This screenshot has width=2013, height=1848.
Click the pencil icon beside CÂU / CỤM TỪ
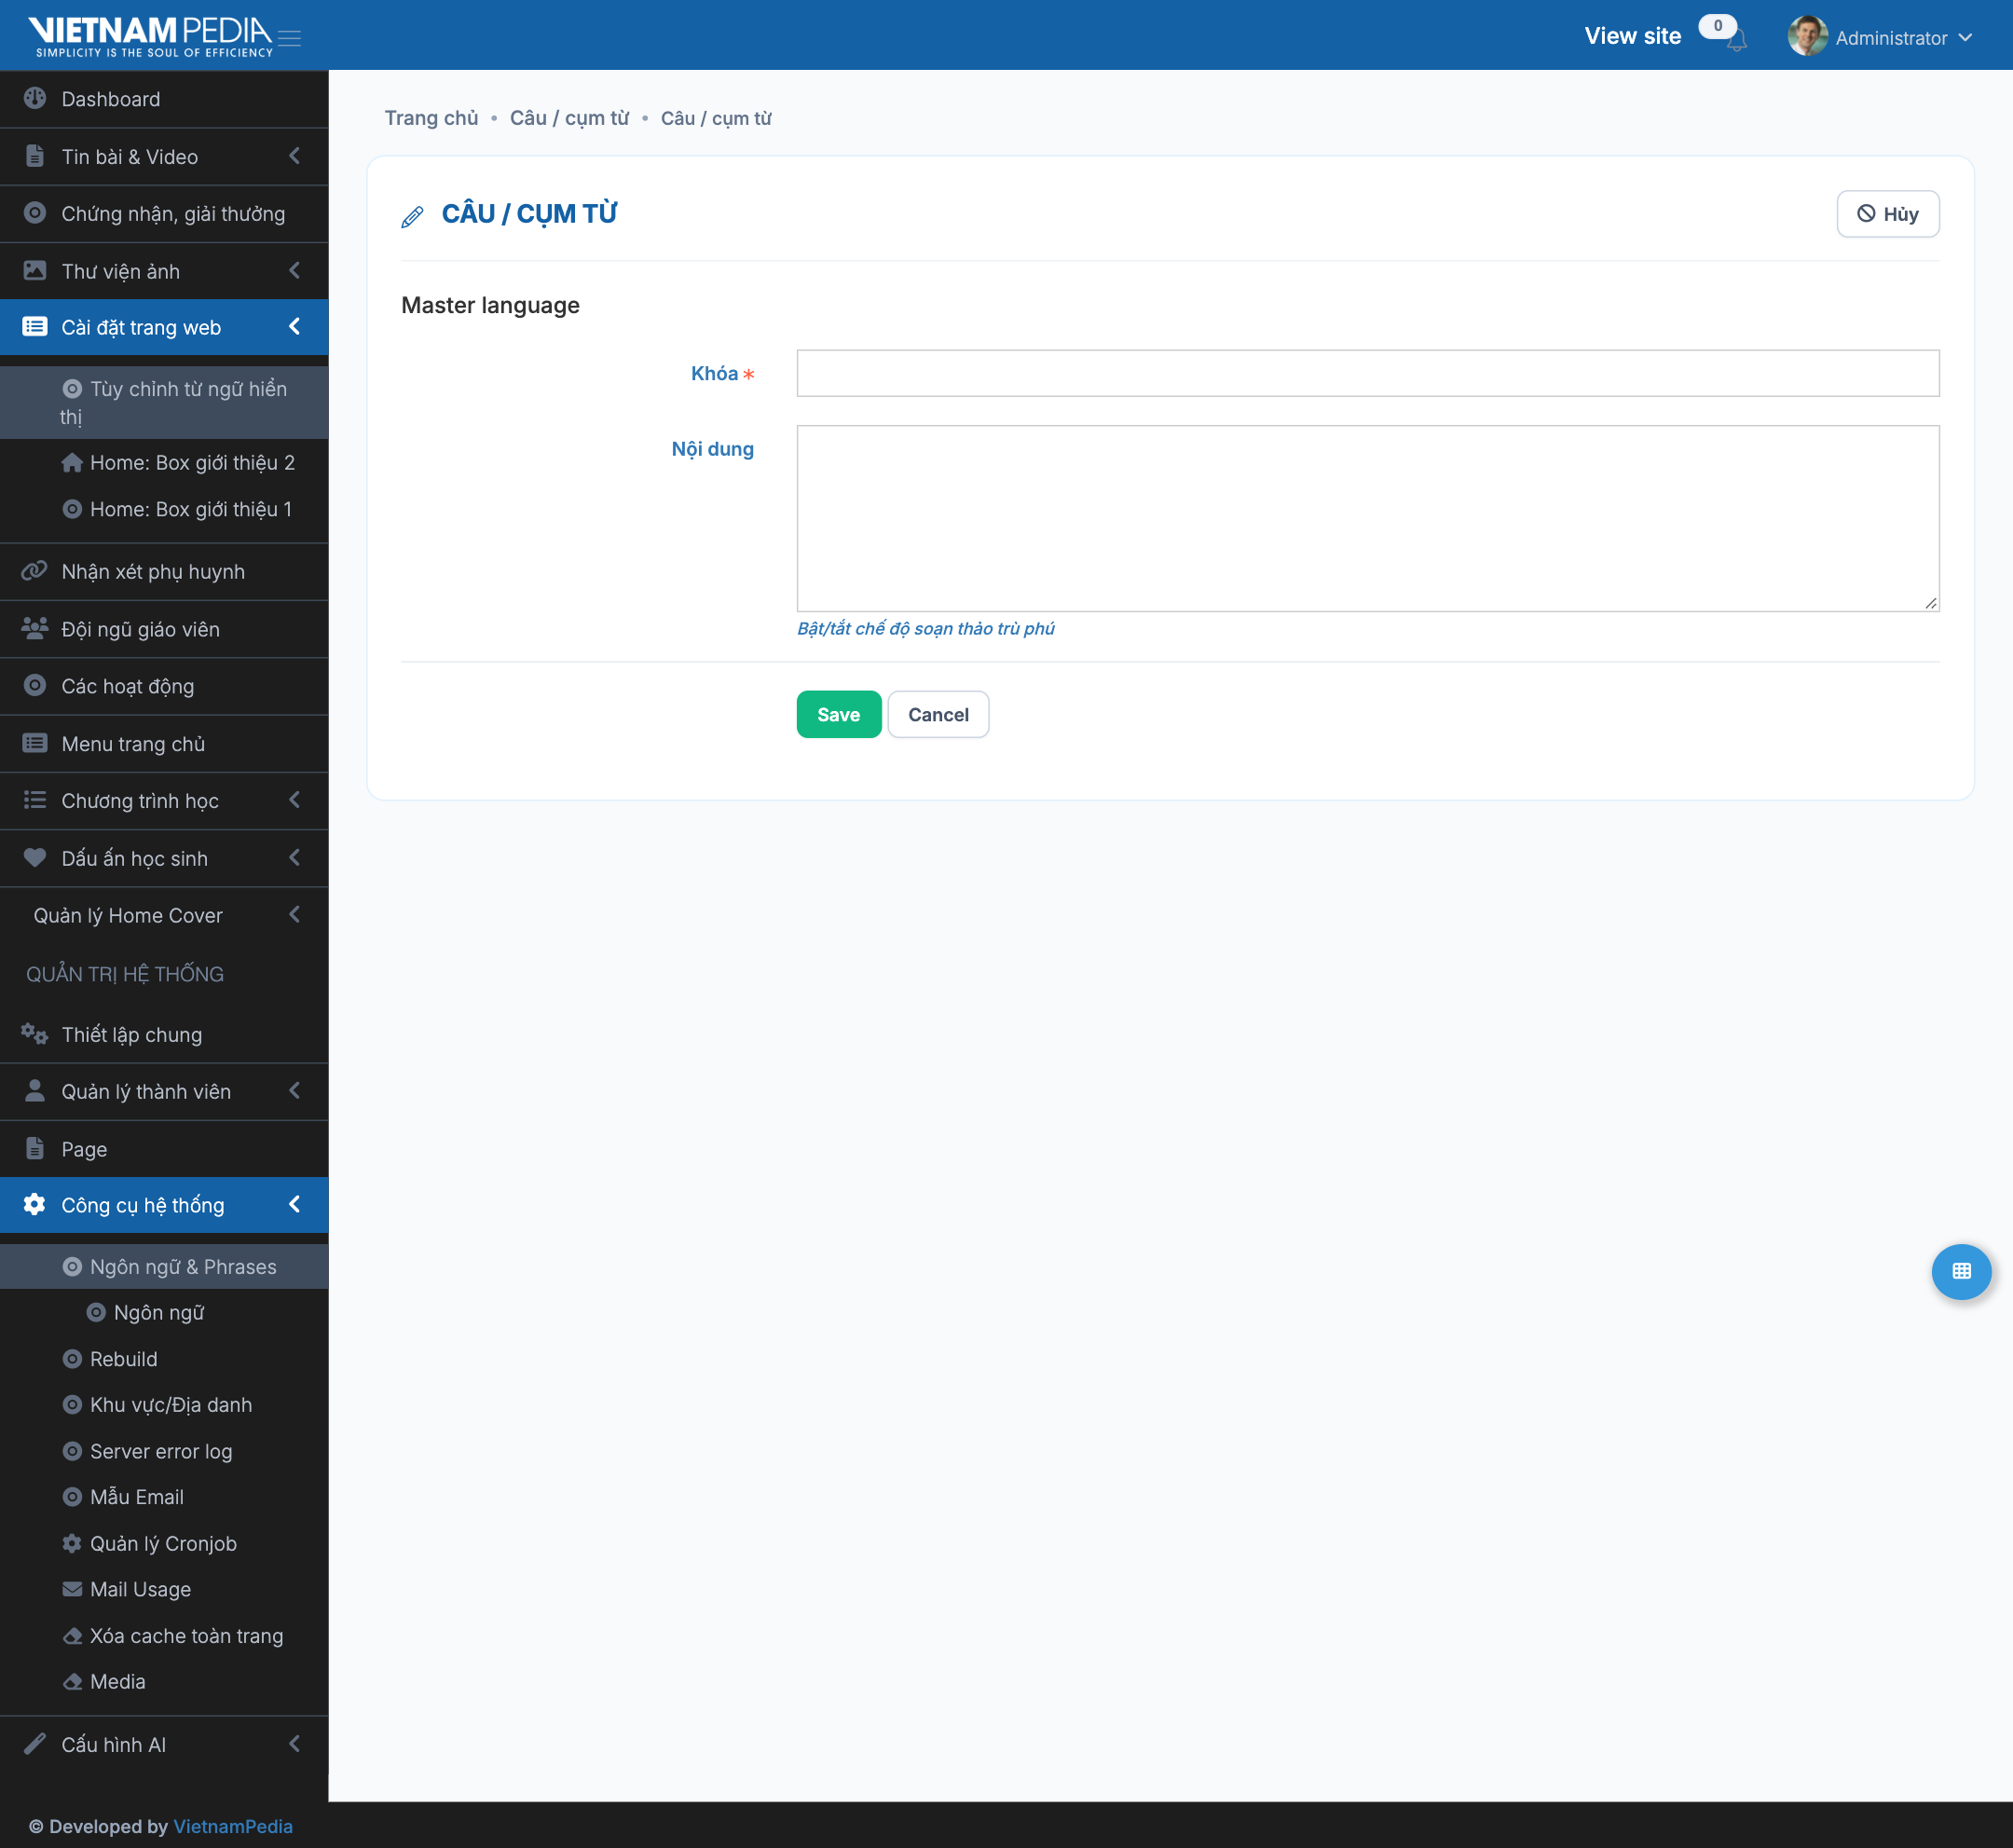click(x=412, y=216)
